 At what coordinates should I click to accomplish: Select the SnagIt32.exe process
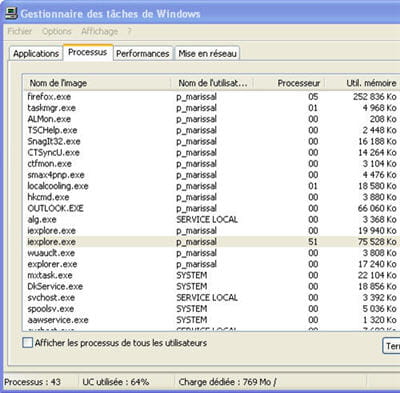[211, 141]
